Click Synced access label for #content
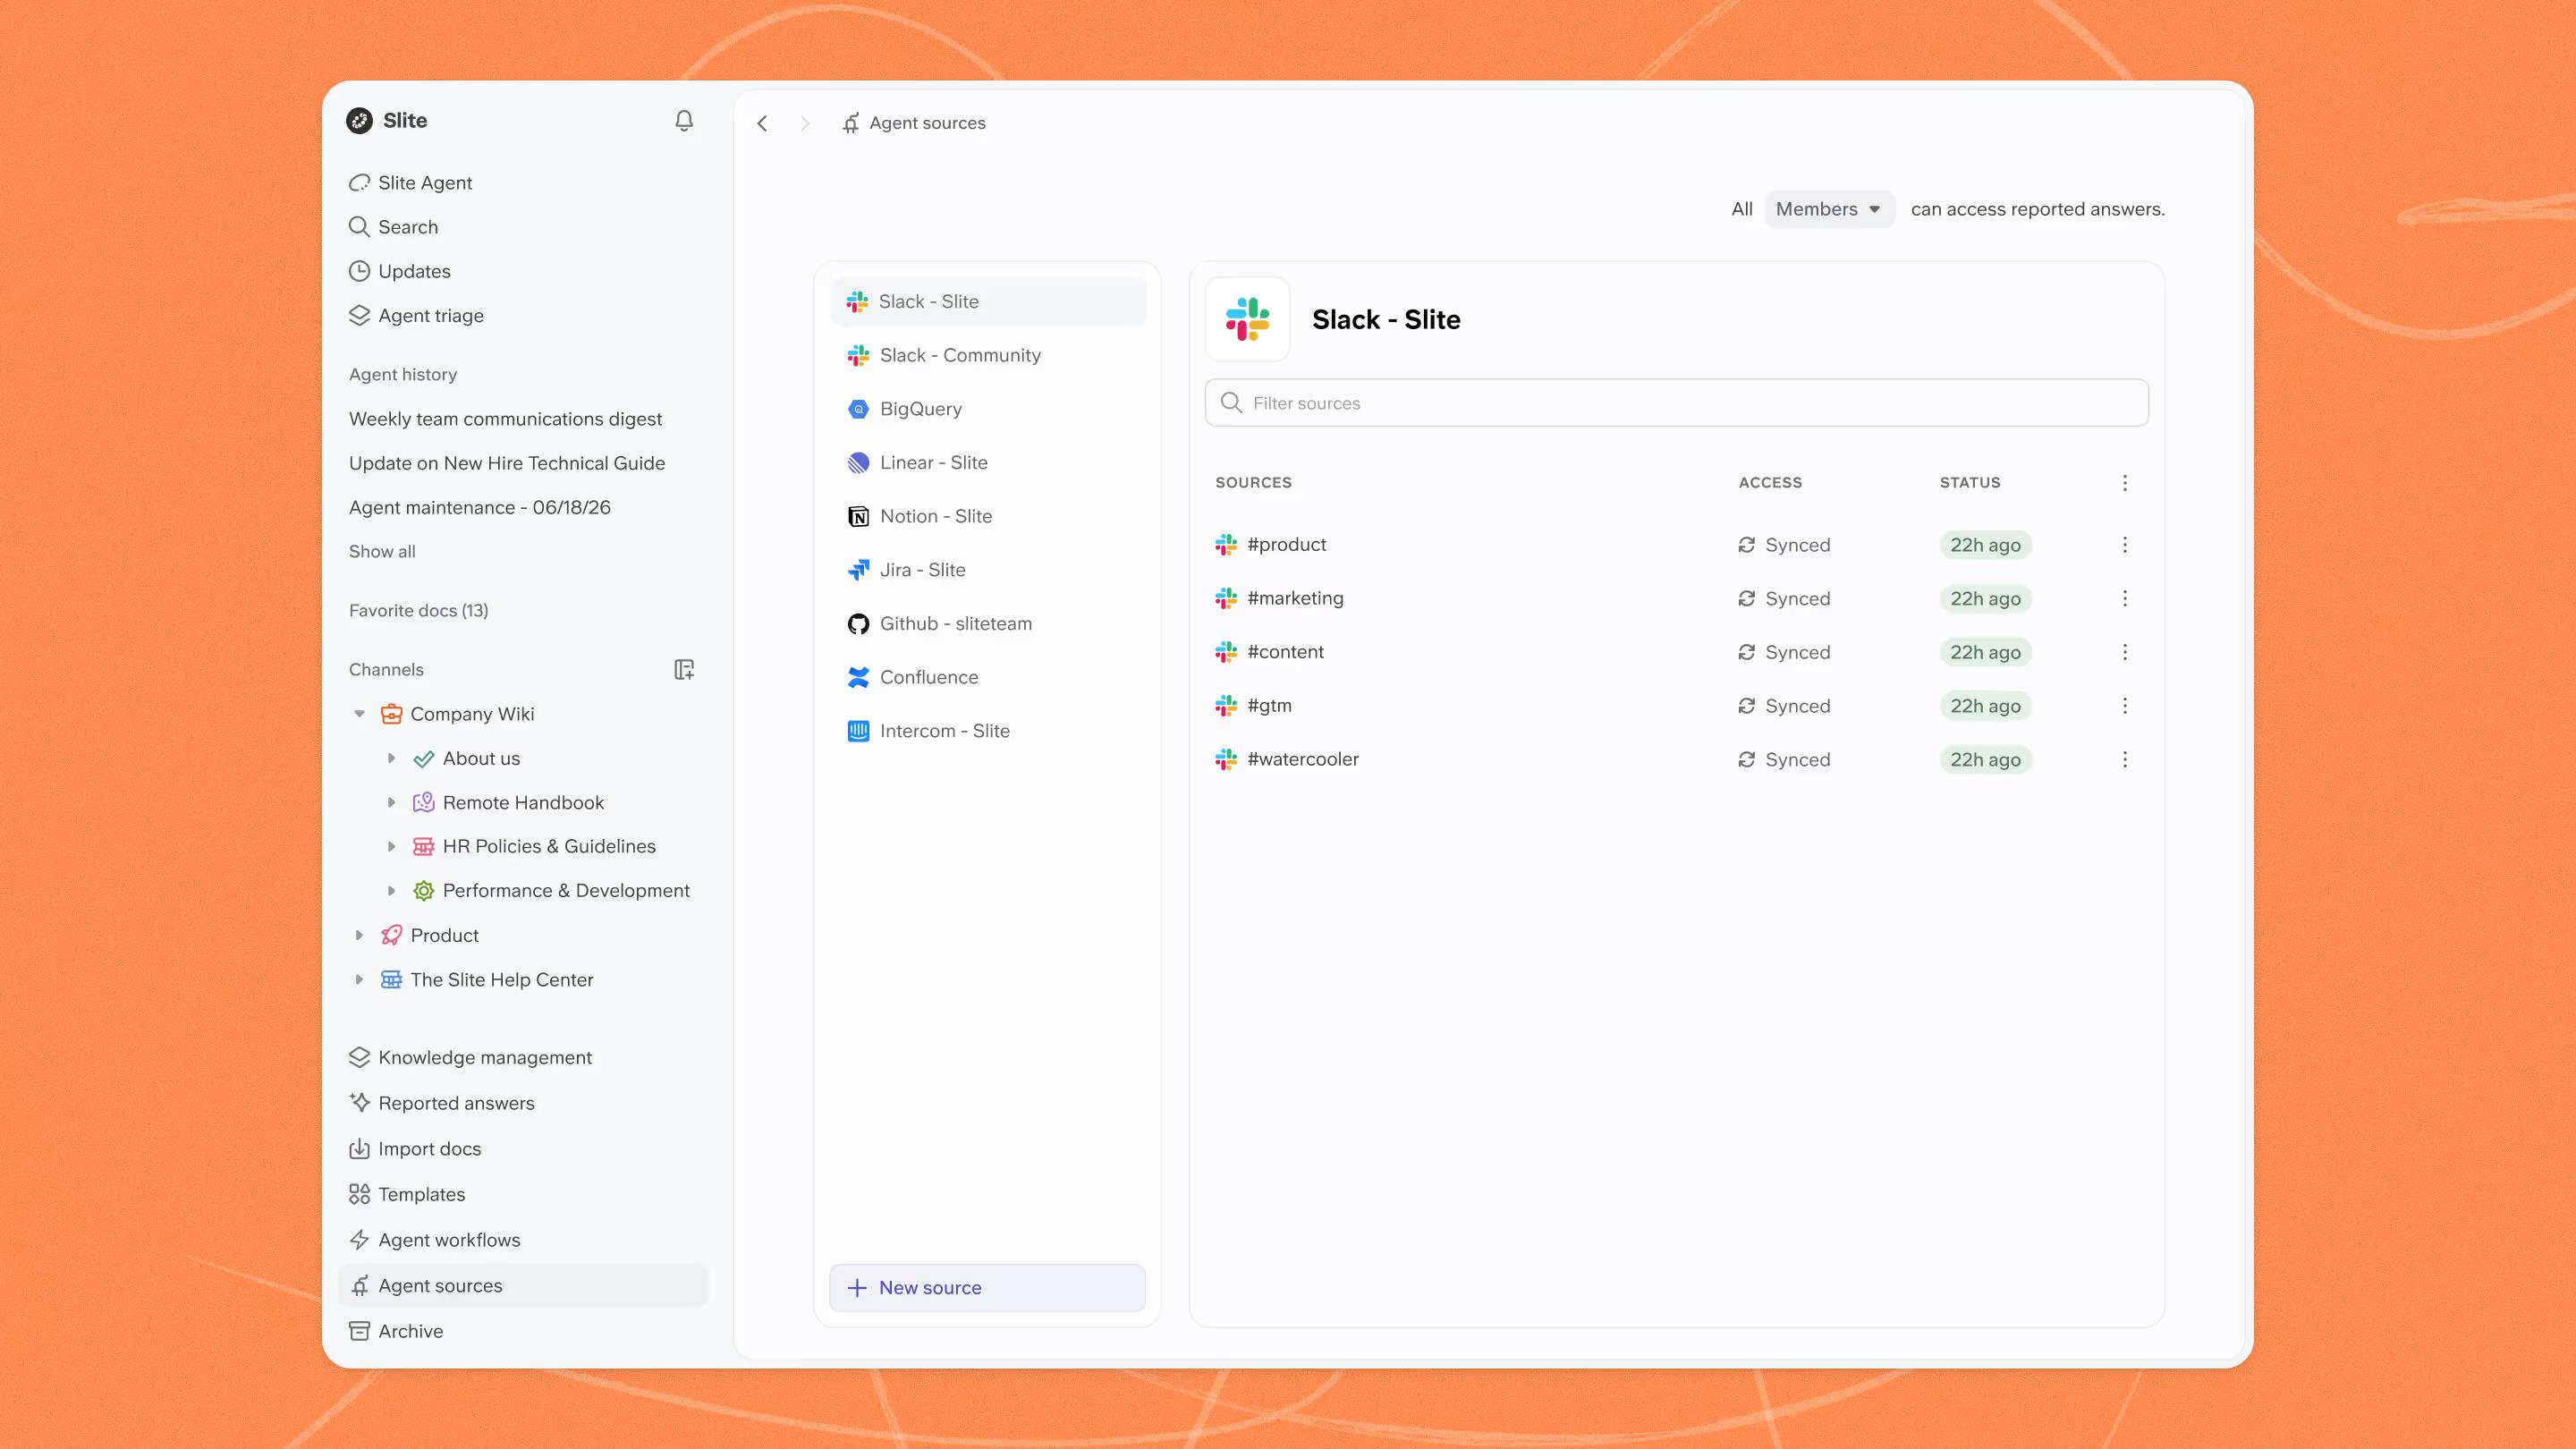2576x1449 pixels. point(1797,652)
